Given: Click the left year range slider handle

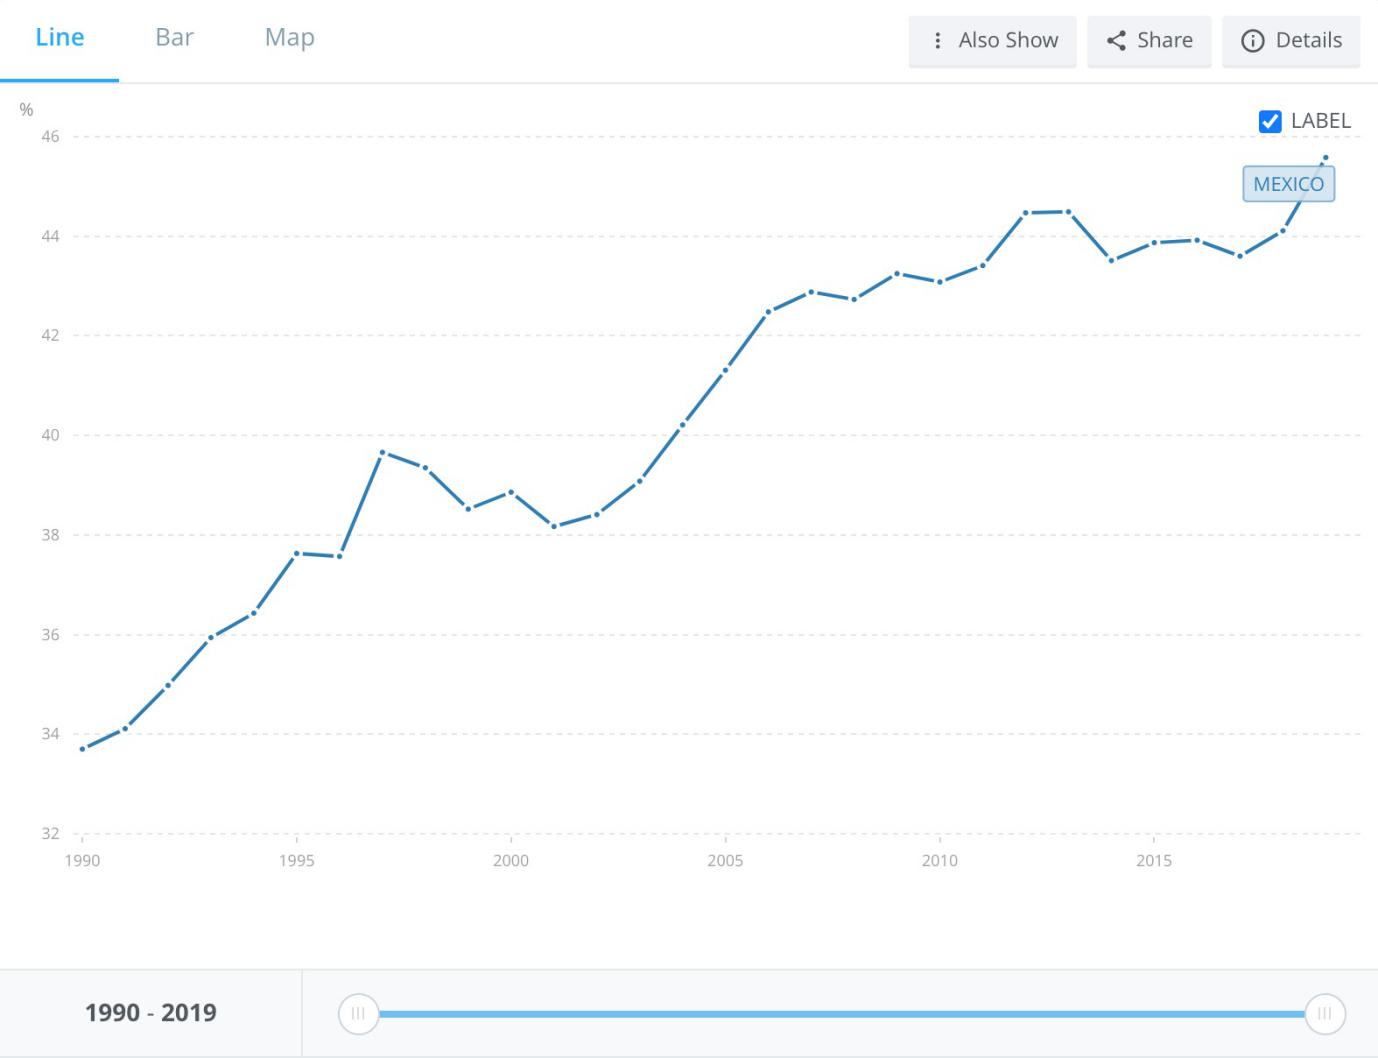Looking at the screenshot, I should 358,1013.
